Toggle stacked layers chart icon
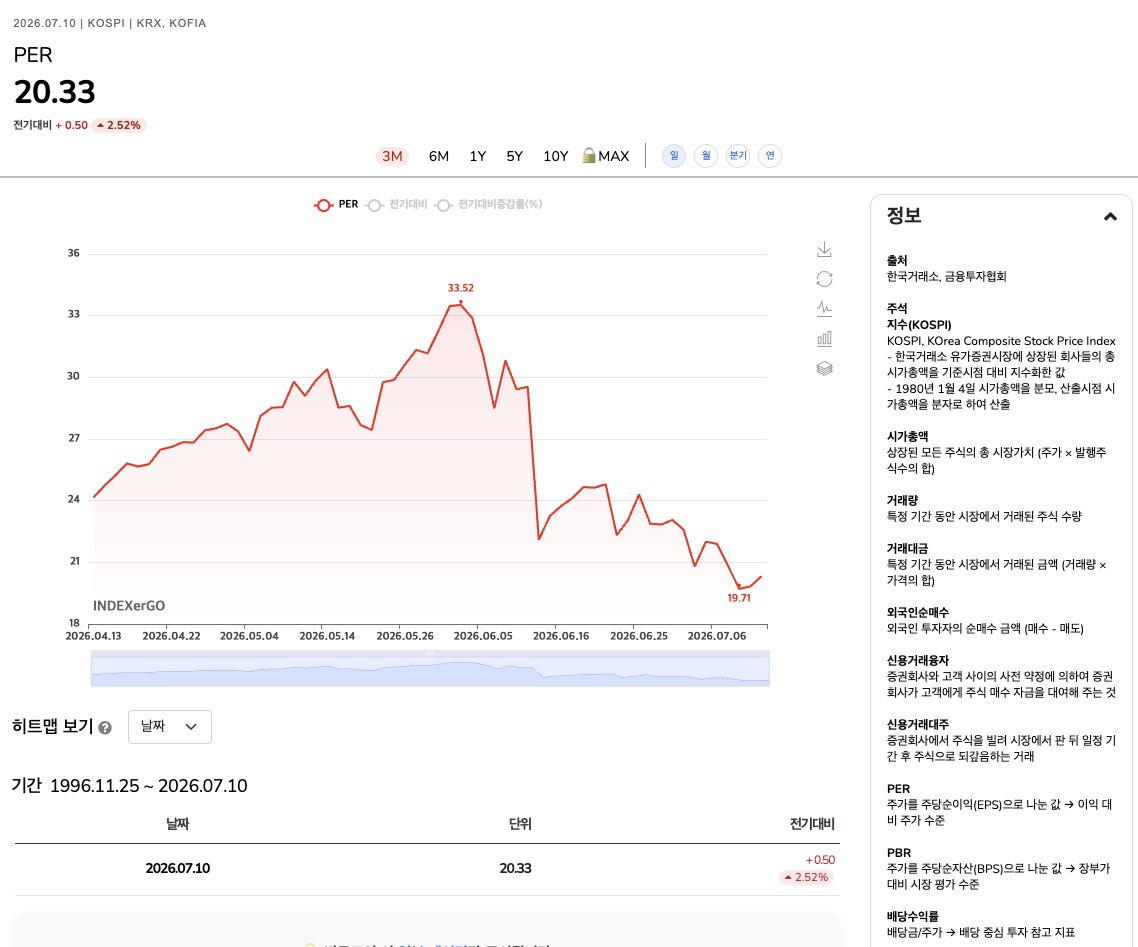The height and width of the screenshot is (947, 1138). click(824, 369)
